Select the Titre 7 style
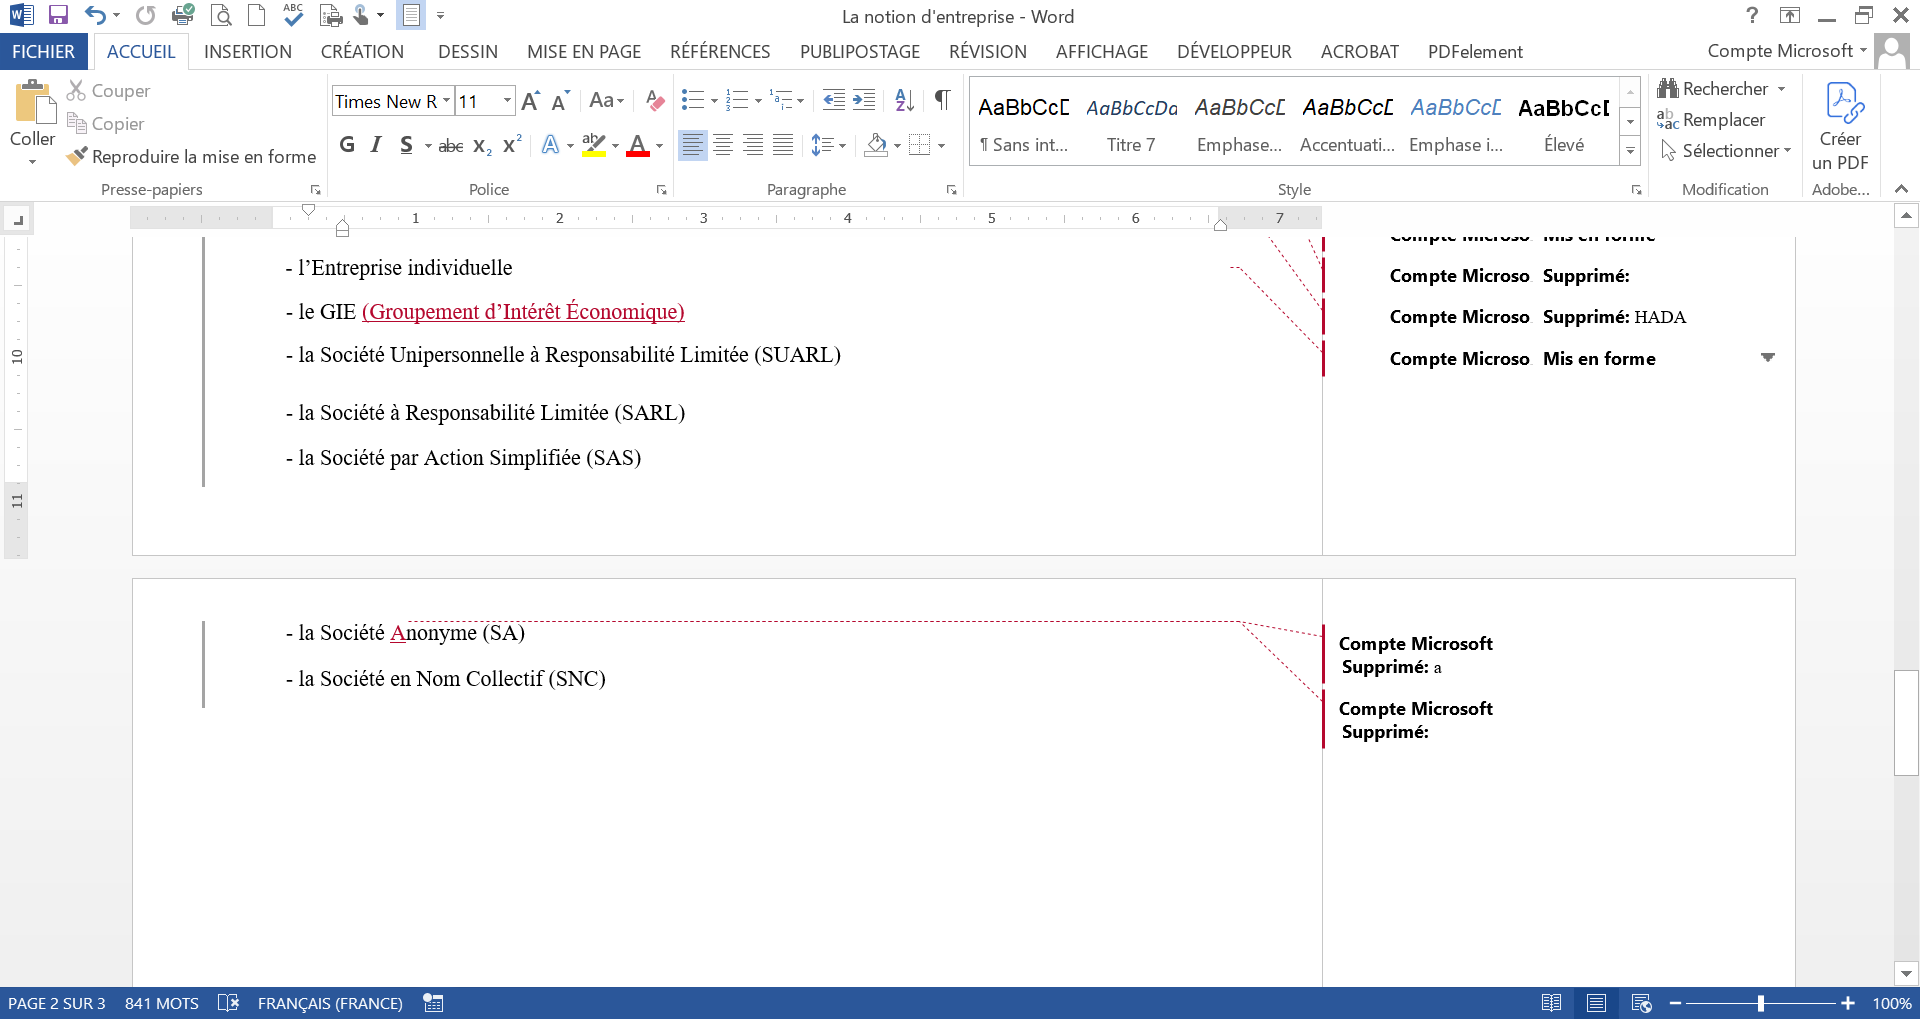Image resolution: width=1920 pixels, height=1019 pixels. pyautogui.click(x=1131, y=123)
